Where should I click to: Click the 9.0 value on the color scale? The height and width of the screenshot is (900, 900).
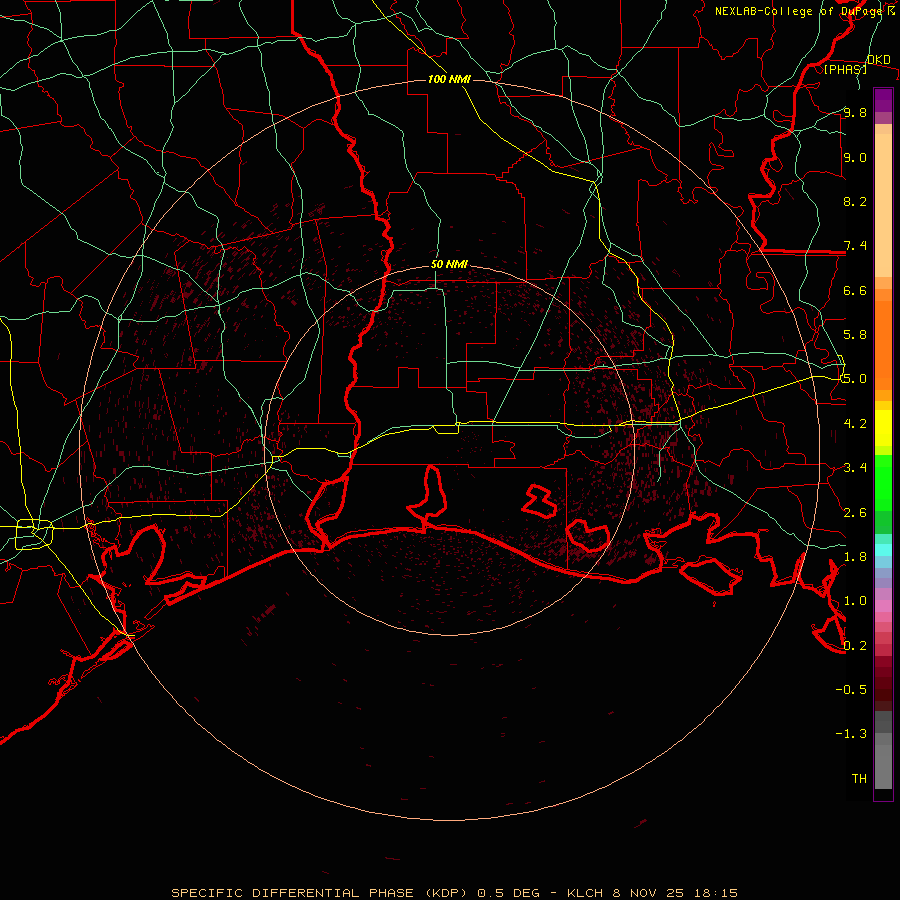pos(855,157)
